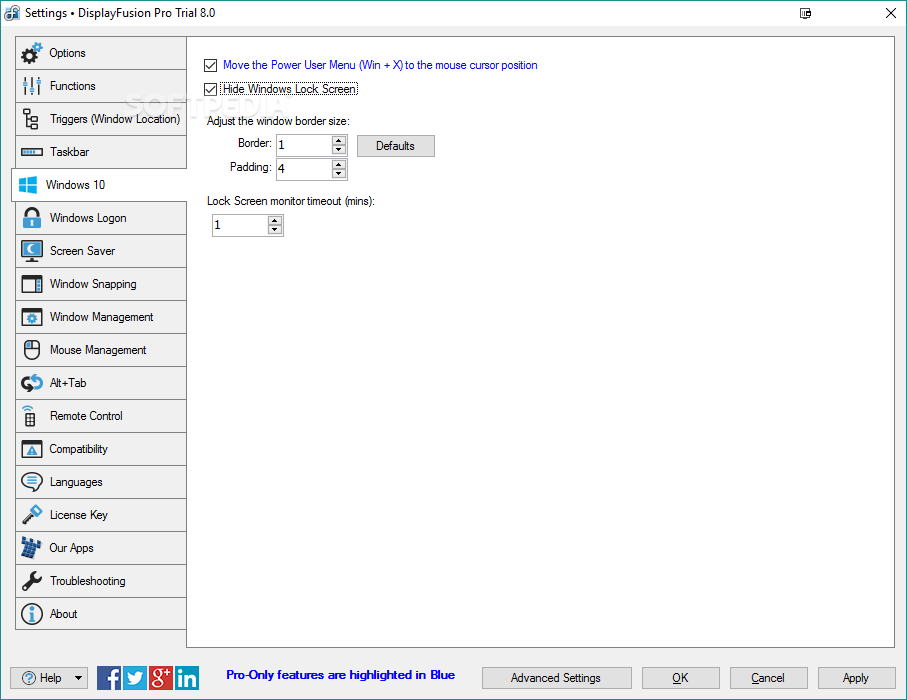Select the Languages tab label
The width and height of the screenshot is (907, 700).
click(76, 482)
